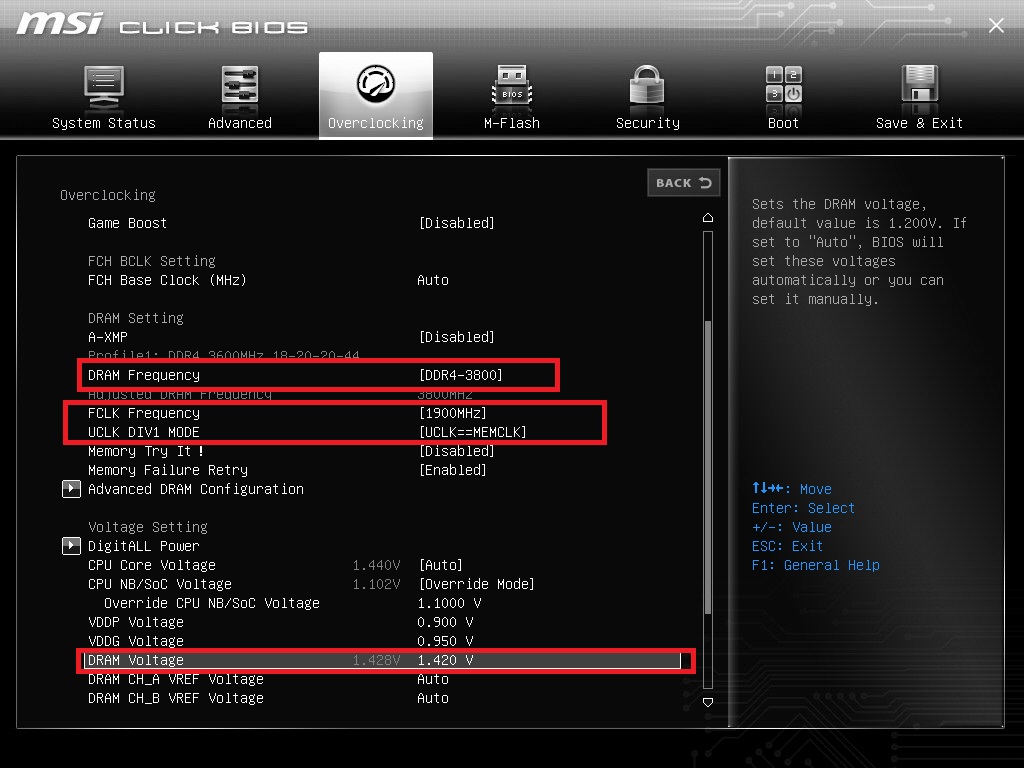Expand the DigitALL Power arrow
The image size is (1024, 768).
pos(71,546)
